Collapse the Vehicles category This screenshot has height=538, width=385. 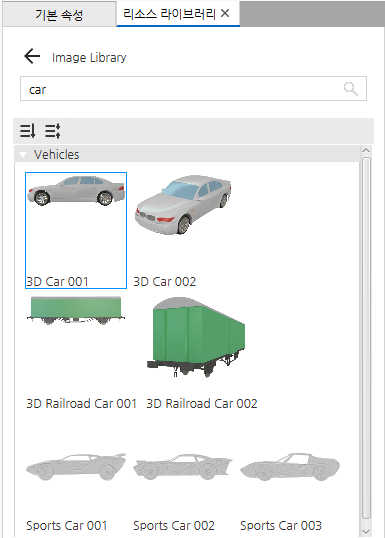23,155
